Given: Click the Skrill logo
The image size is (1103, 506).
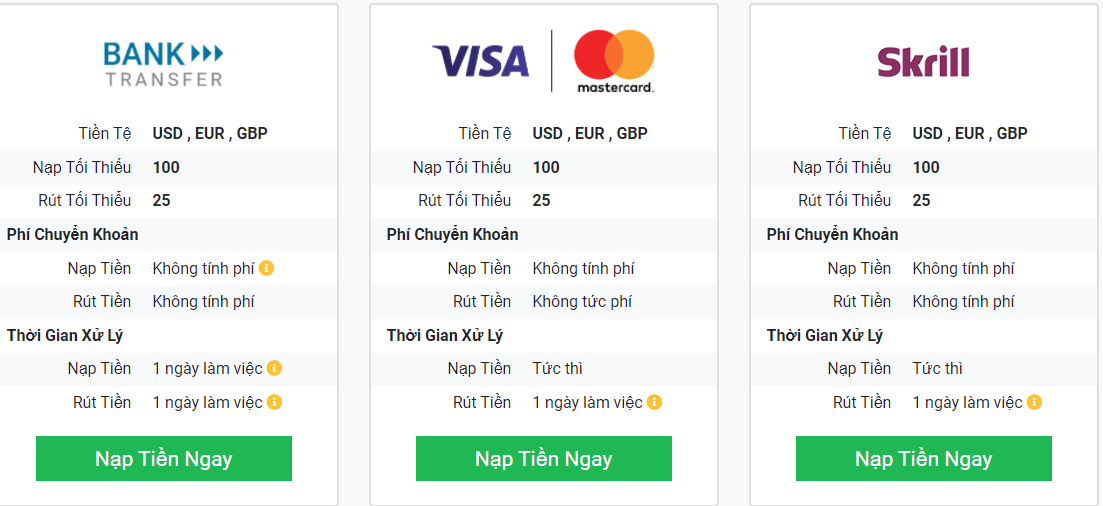Looking at the screenshot, I should click(x=923, y=61).
